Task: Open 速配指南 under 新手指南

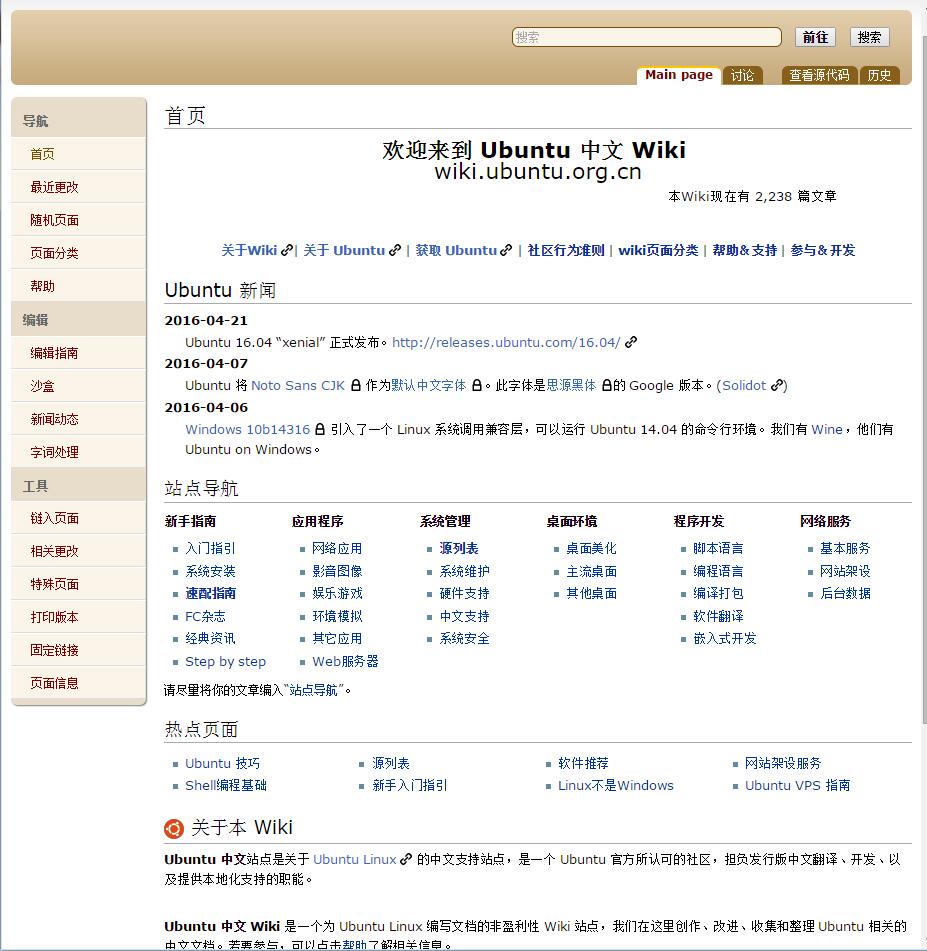Action: point(211,593)
